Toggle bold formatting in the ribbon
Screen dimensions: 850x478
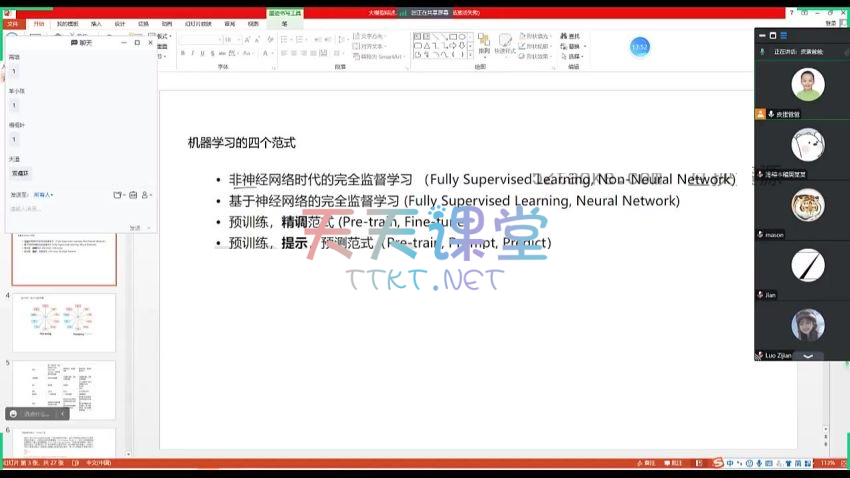tap(183, 53)
